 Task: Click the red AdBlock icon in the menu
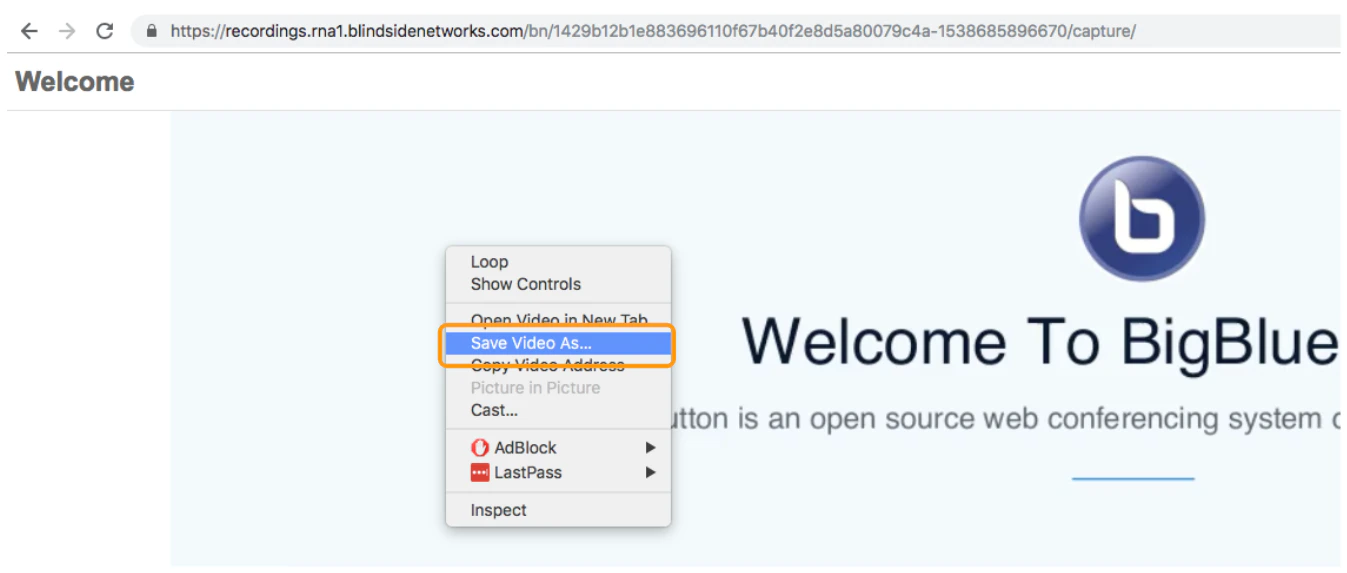pyautogui.click(x=480, y=448)
